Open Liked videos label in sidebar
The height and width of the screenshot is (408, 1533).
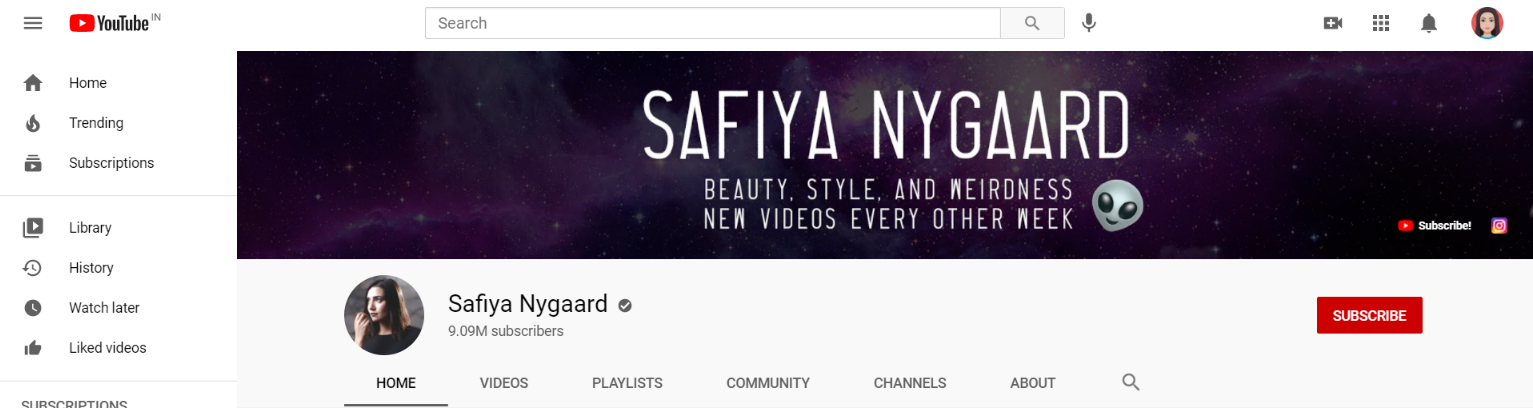[108, 348]
